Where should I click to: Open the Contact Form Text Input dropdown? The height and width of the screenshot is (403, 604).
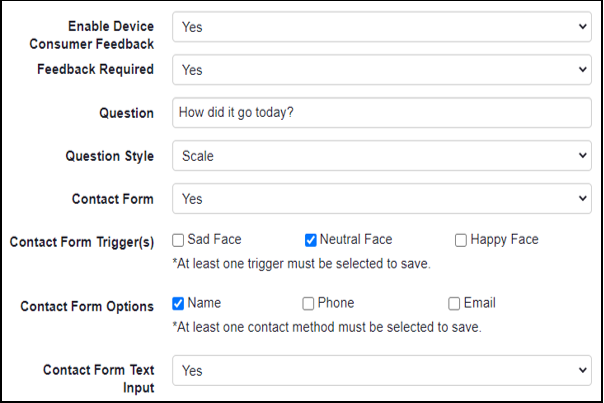[x=381, y=370]
